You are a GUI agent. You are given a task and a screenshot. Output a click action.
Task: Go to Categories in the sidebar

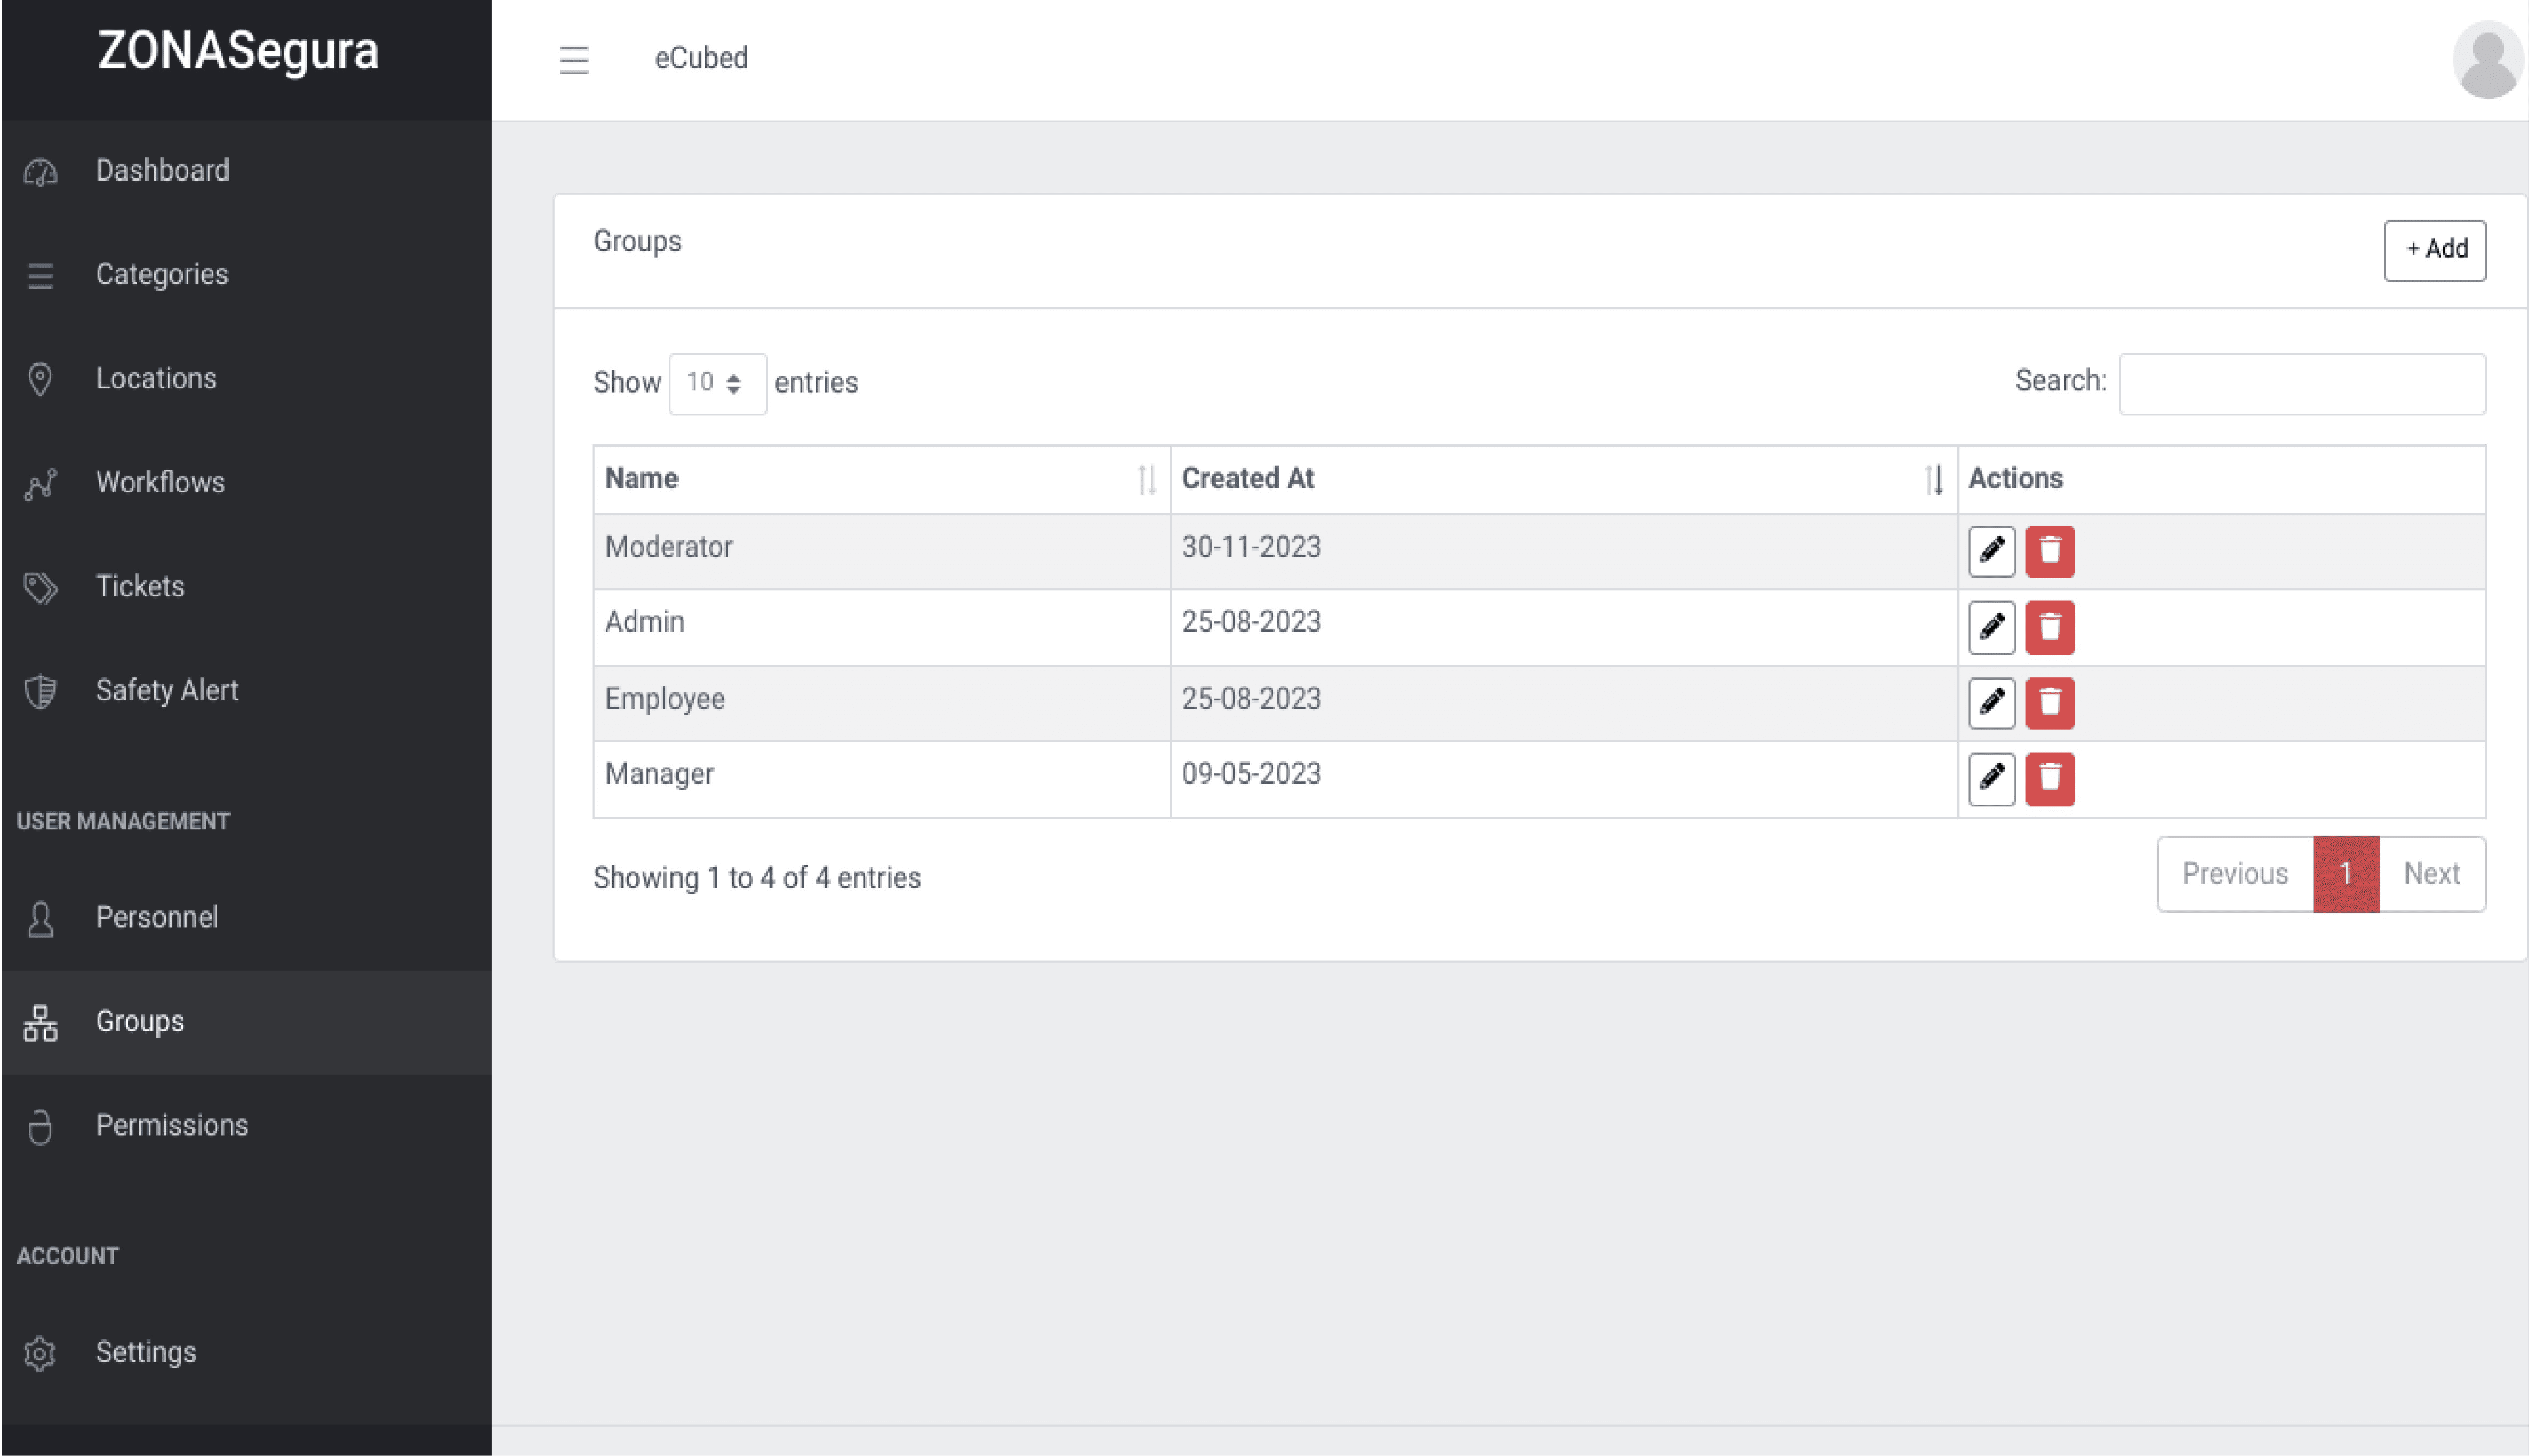point(246,275)
